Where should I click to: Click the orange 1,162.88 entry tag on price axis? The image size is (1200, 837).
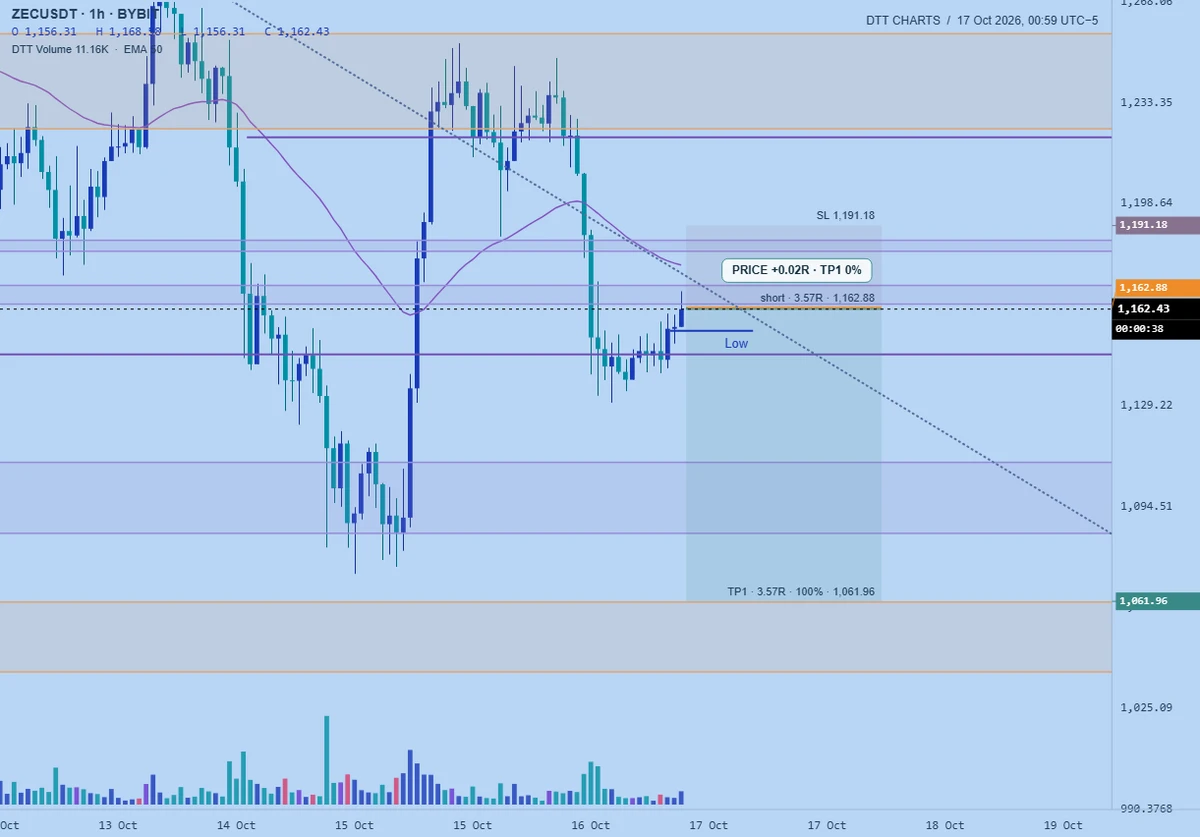(x=1156, y=288)
